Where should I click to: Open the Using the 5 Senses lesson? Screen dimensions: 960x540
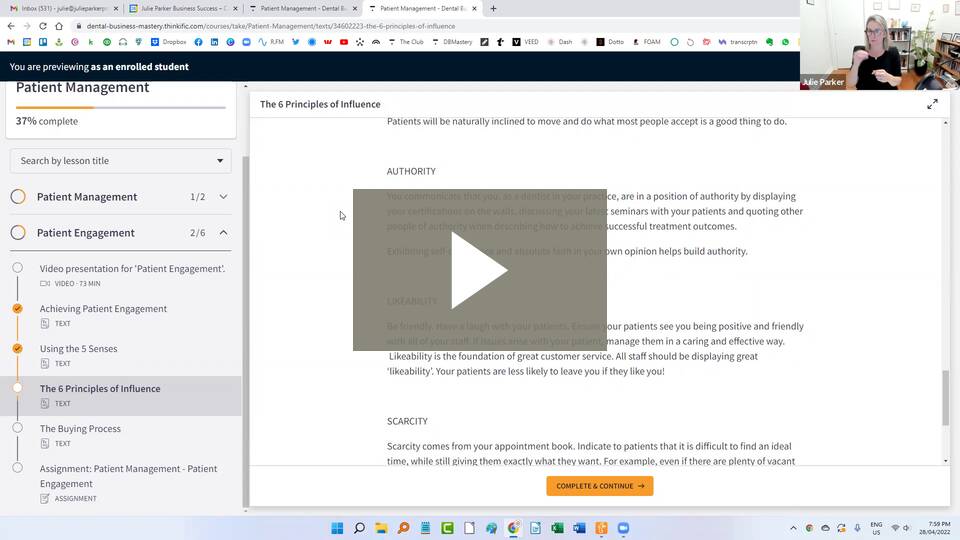click(78, 348)
